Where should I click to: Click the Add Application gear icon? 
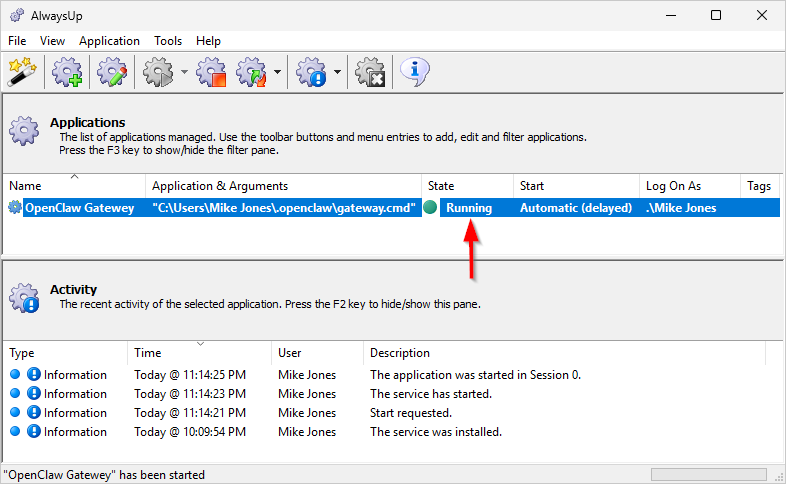click(67, 72)
